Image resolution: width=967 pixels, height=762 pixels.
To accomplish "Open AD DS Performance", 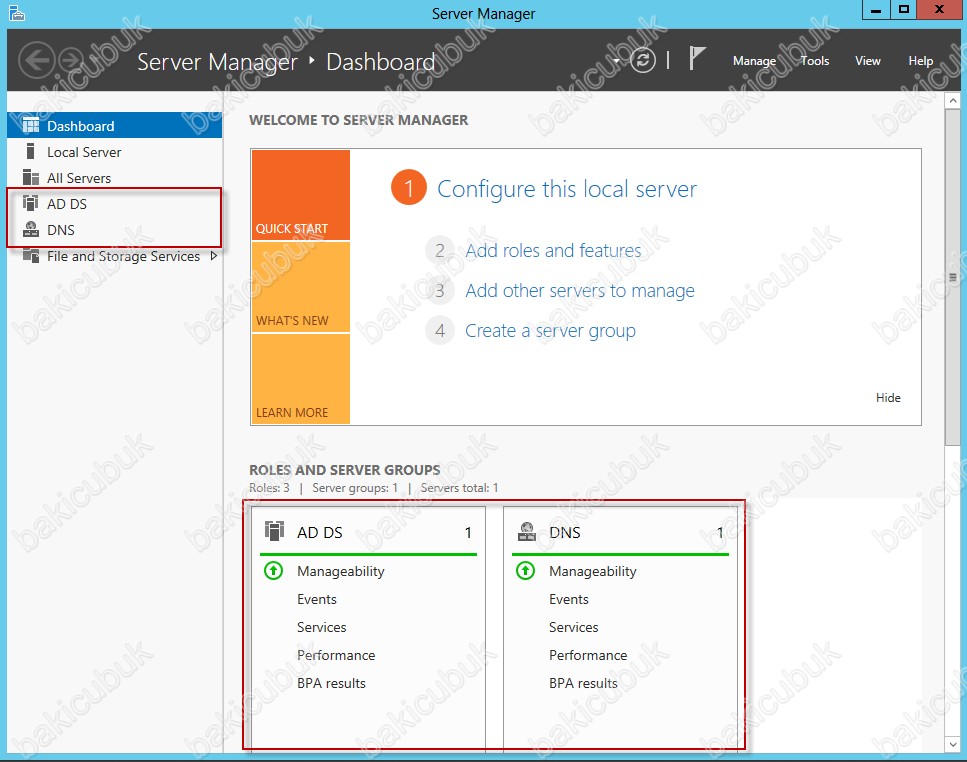I will point(336,655).
